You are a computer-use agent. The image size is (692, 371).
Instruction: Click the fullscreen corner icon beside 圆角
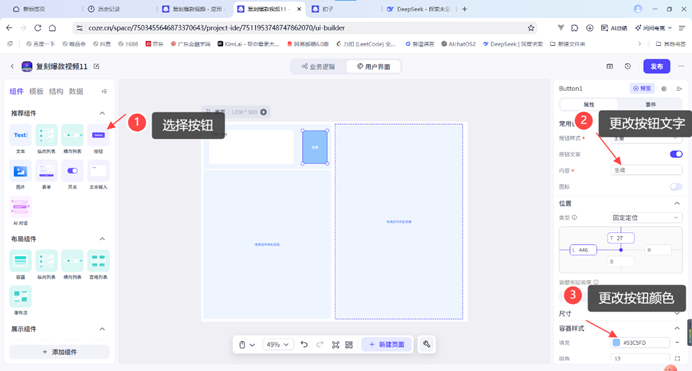(677, 359)
